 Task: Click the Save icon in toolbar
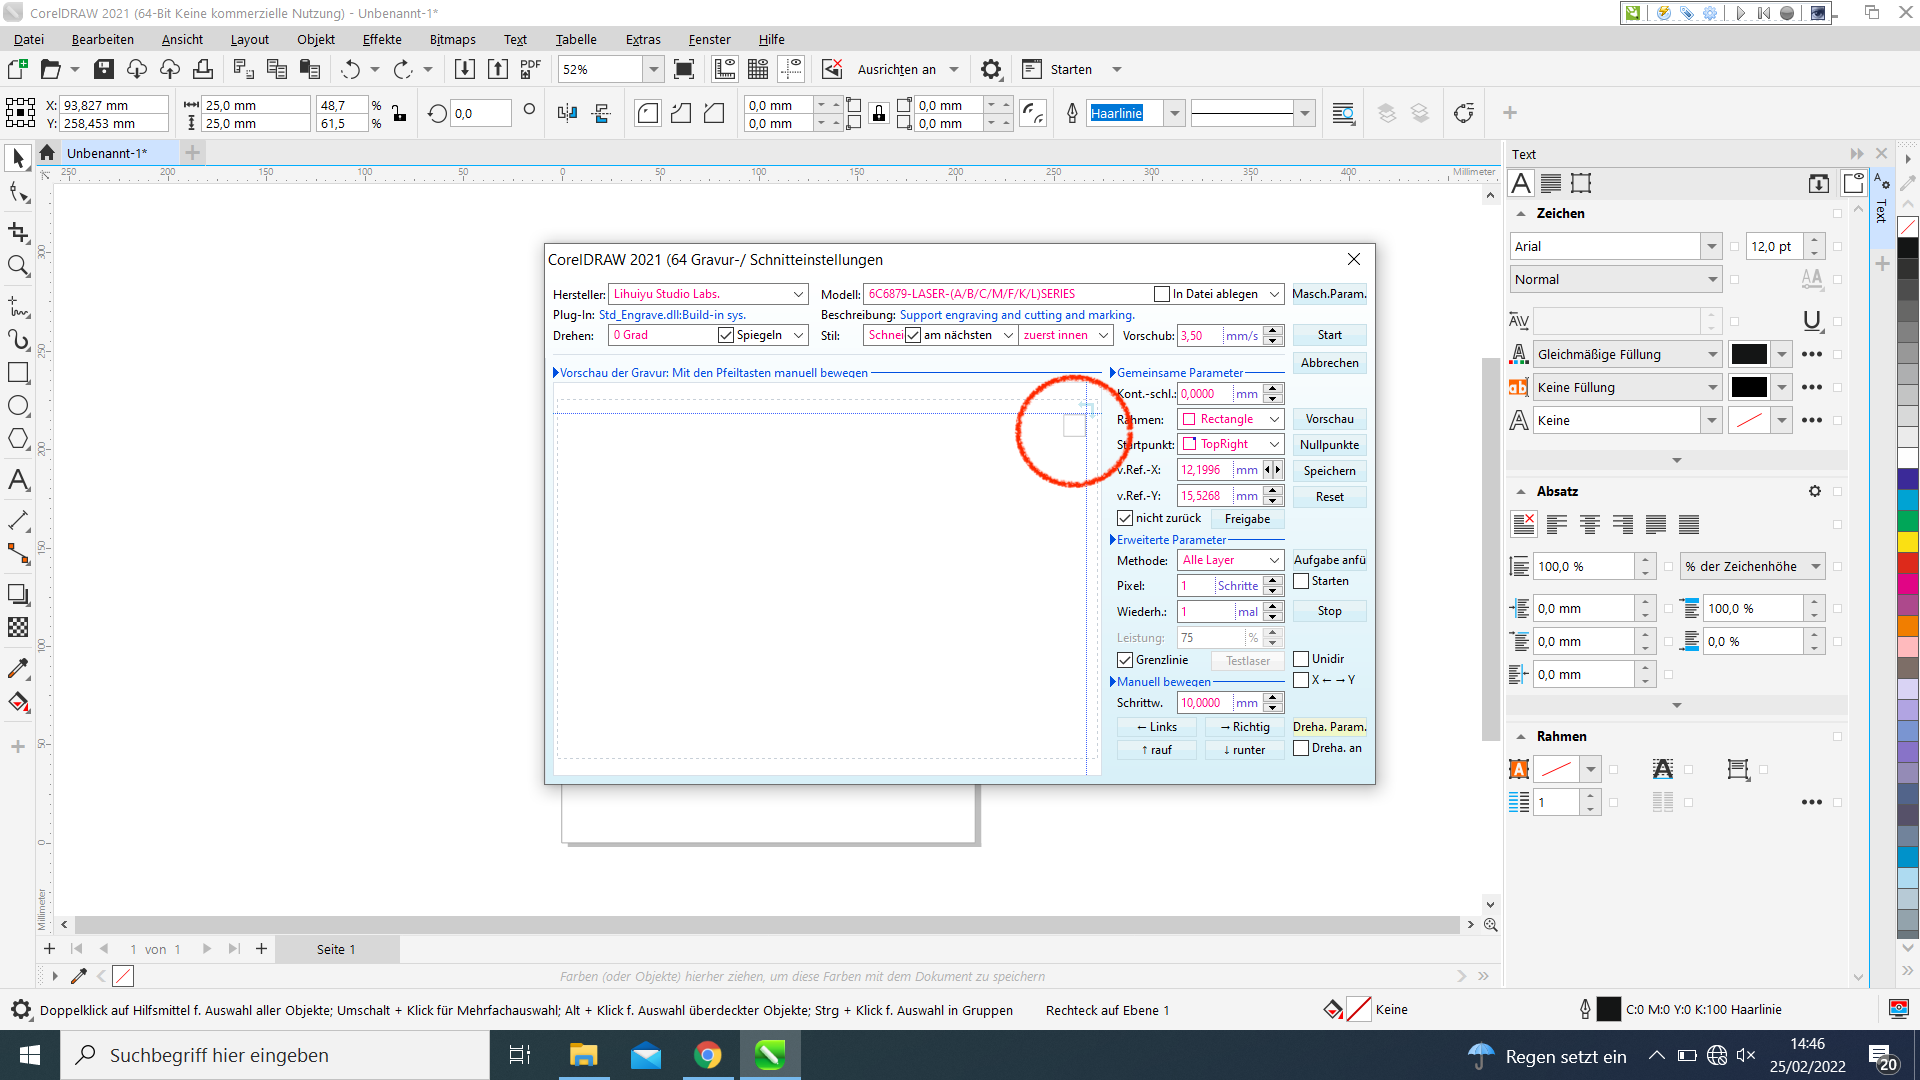coord(104,69)
